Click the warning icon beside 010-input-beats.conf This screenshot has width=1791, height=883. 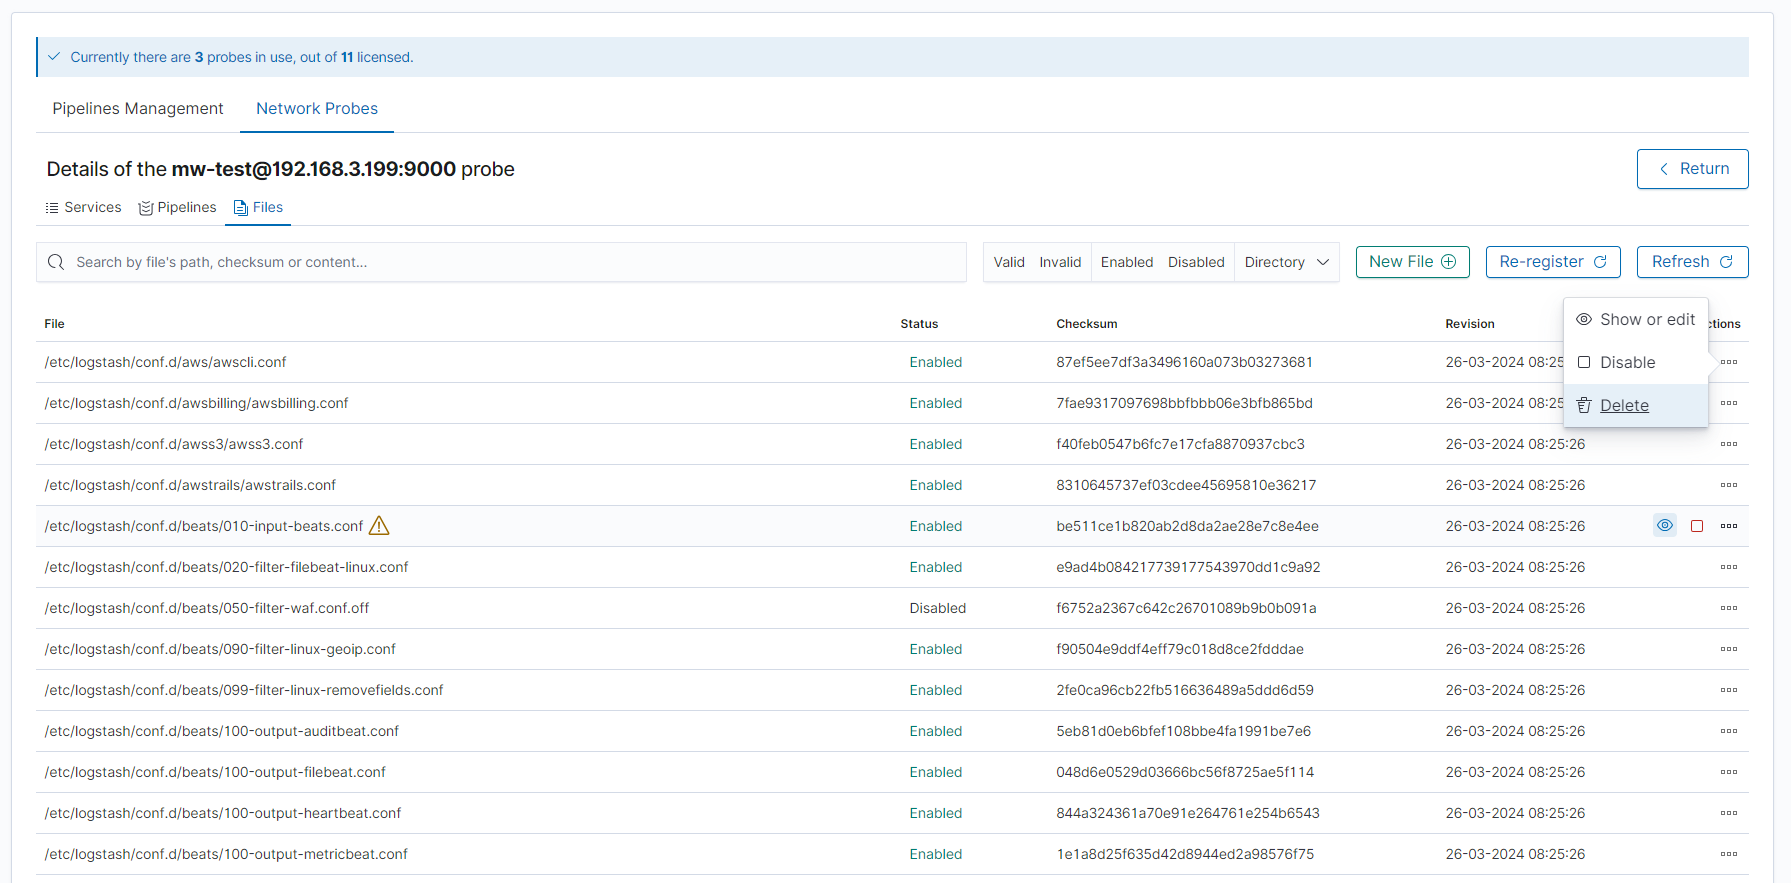[x=379, y=526]
